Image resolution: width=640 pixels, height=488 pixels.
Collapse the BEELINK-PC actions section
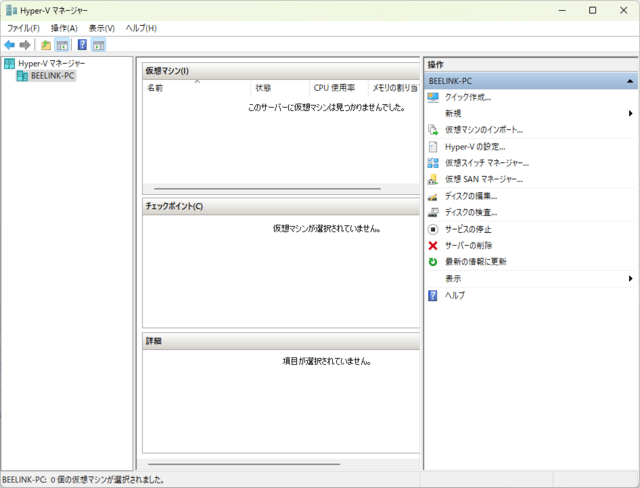[x=630, y=81]
